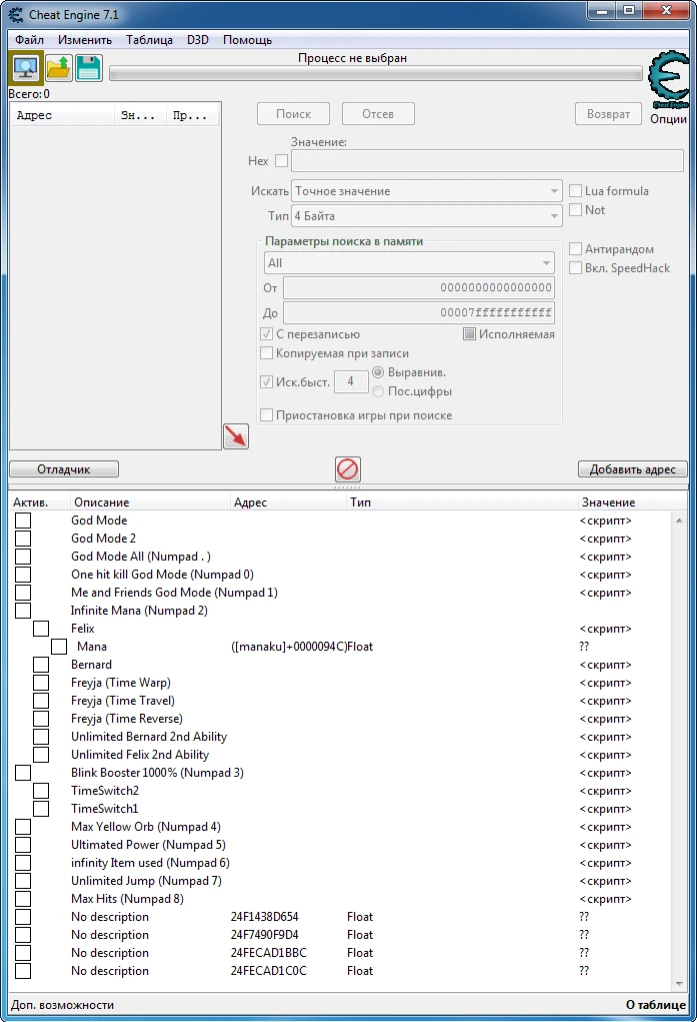This screenshot has width=697, height=1022.
Task: Select the Выравнив. radio button
Action: point(378,372)
